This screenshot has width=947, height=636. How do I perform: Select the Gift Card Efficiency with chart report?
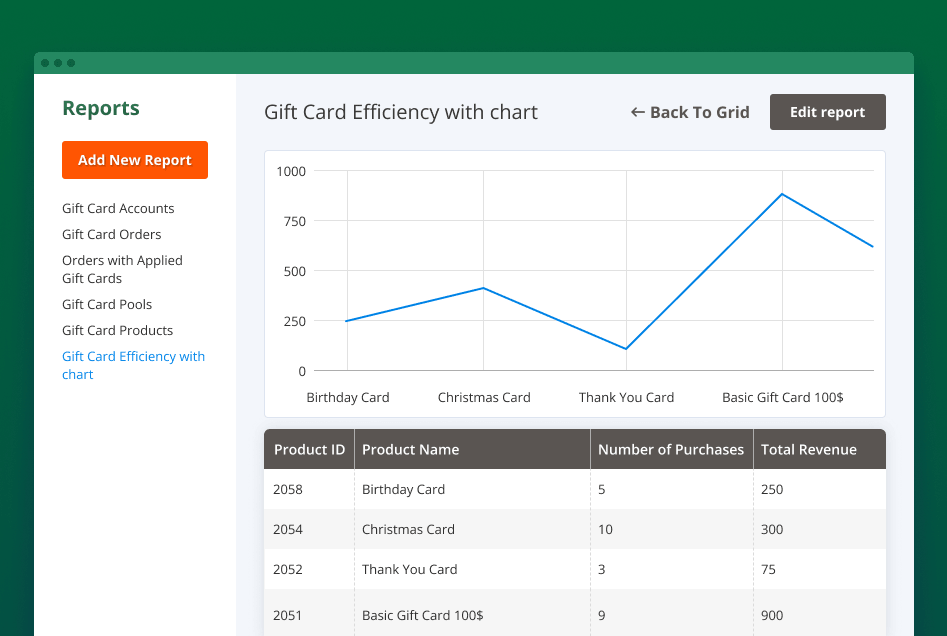tap(133, 365)
